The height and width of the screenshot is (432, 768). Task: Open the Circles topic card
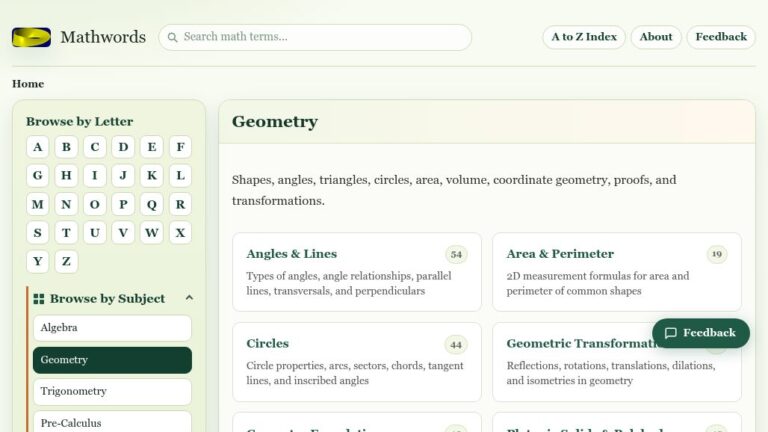(x=357, y=362)
